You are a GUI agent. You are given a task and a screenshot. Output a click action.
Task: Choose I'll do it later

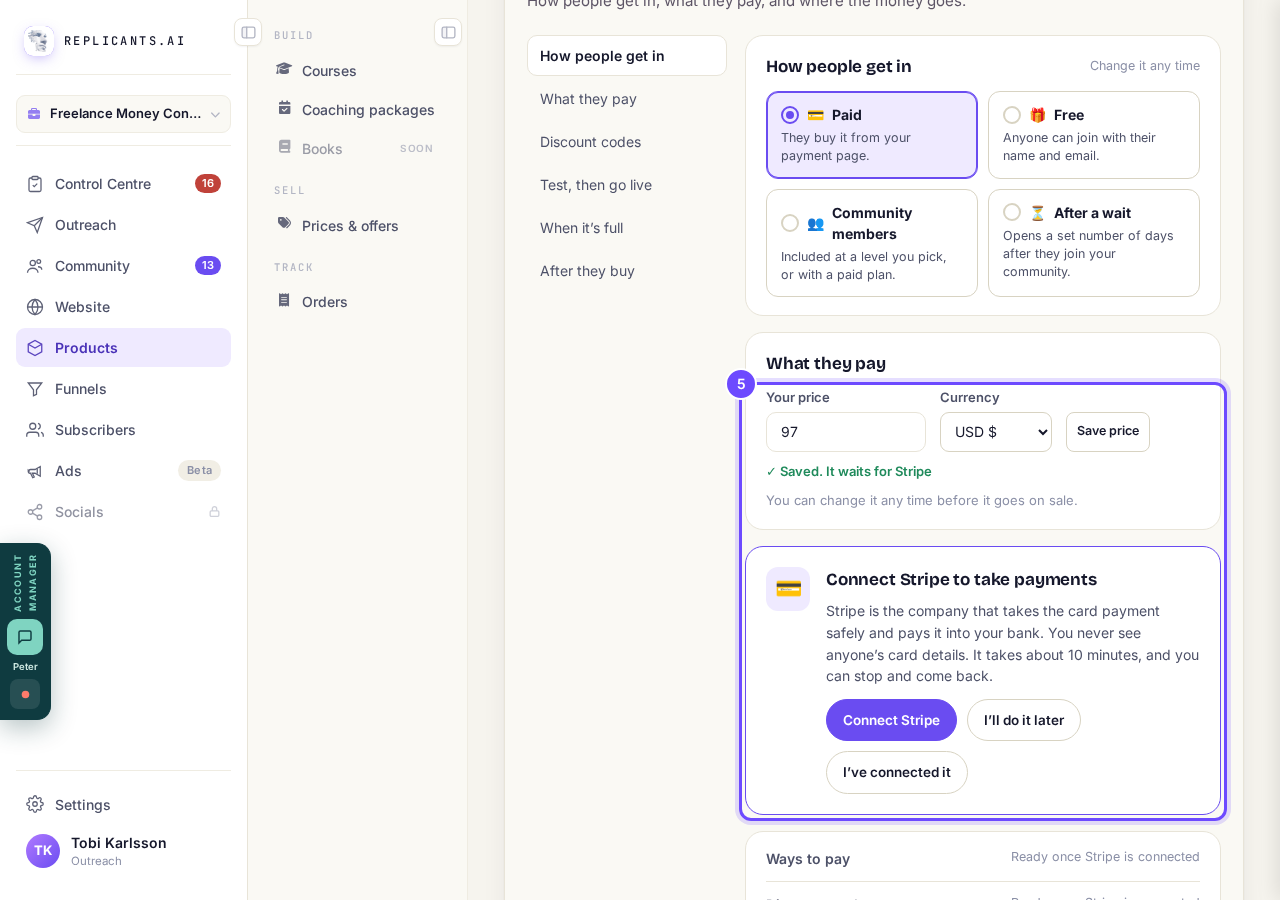(x=1024, y=720)
